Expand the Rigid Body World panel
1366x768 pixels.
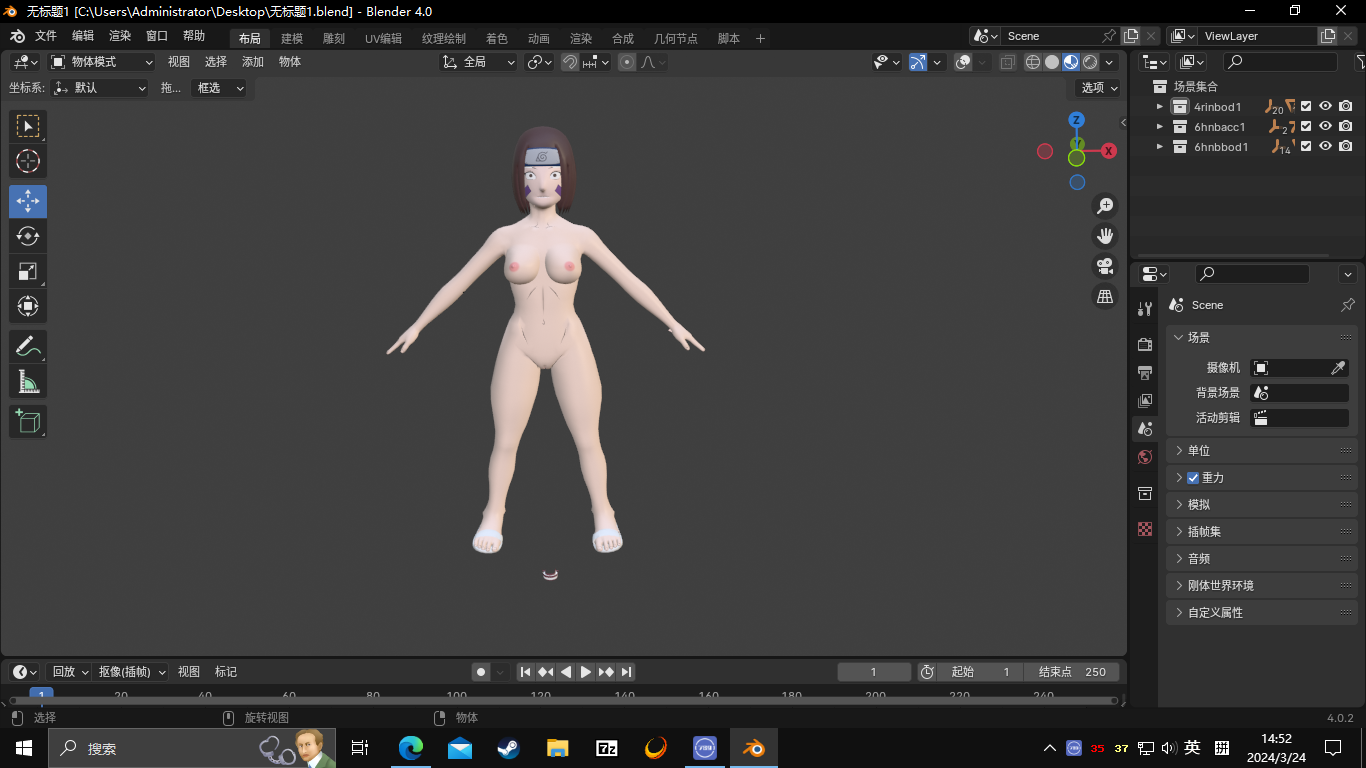[1261, 586]
